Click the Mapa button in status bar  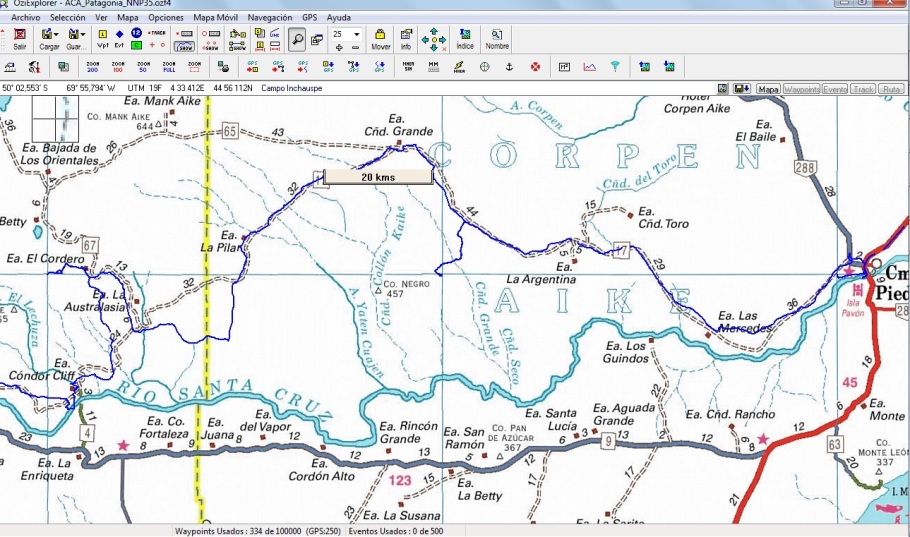click(x=768, y=89)
